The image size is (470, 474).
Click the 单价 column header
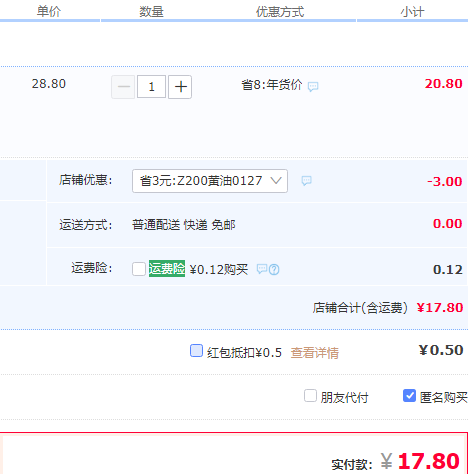click(49, 12)
